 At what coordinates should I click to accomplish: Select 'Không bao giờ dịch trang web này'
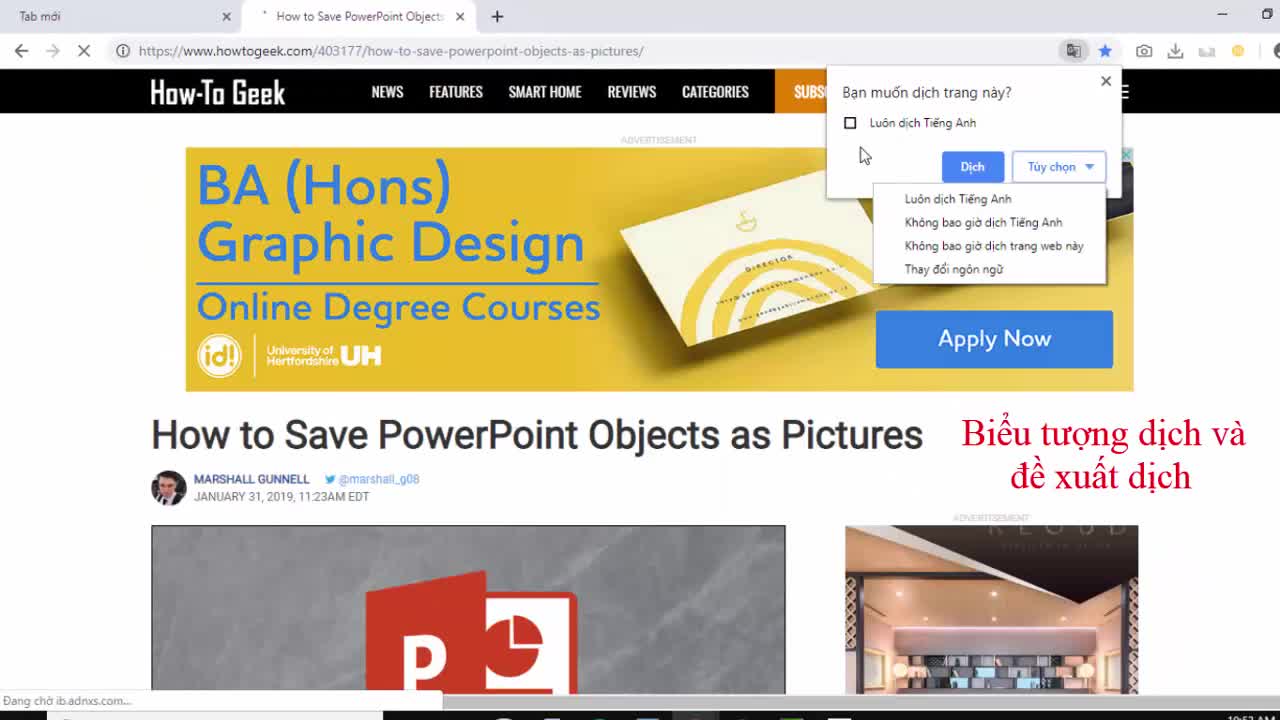pos(994,246)
